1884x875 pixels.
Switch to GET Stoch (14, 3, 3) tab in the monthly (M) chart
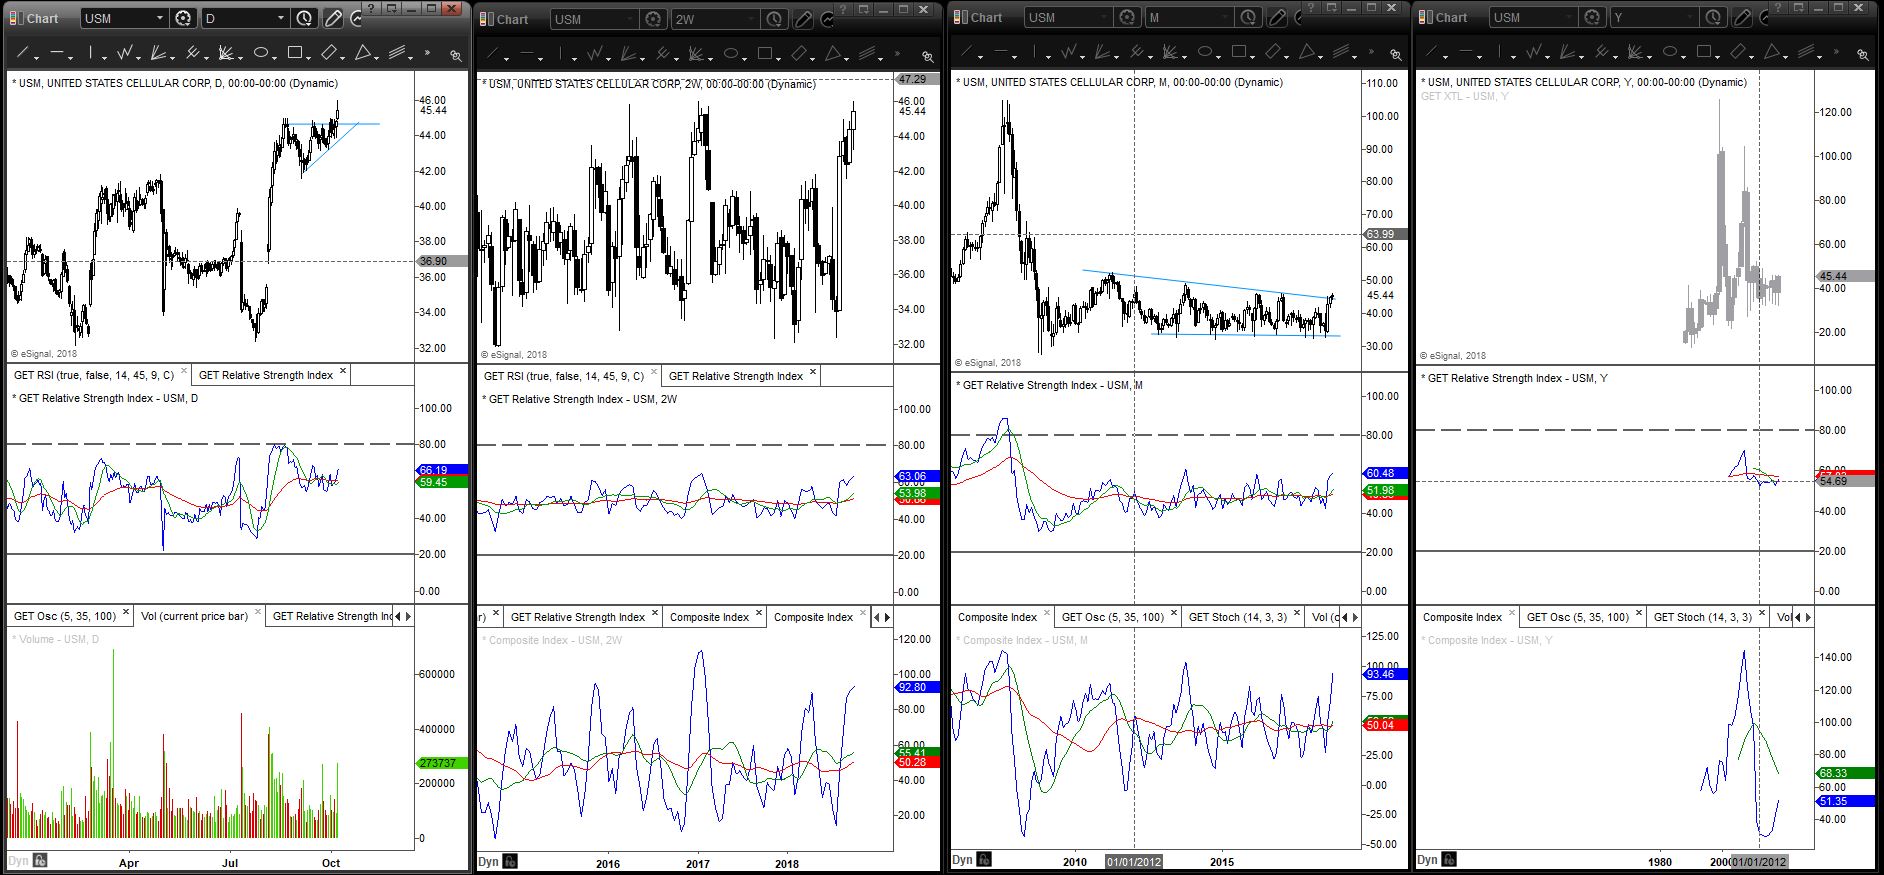(1237, 617)
